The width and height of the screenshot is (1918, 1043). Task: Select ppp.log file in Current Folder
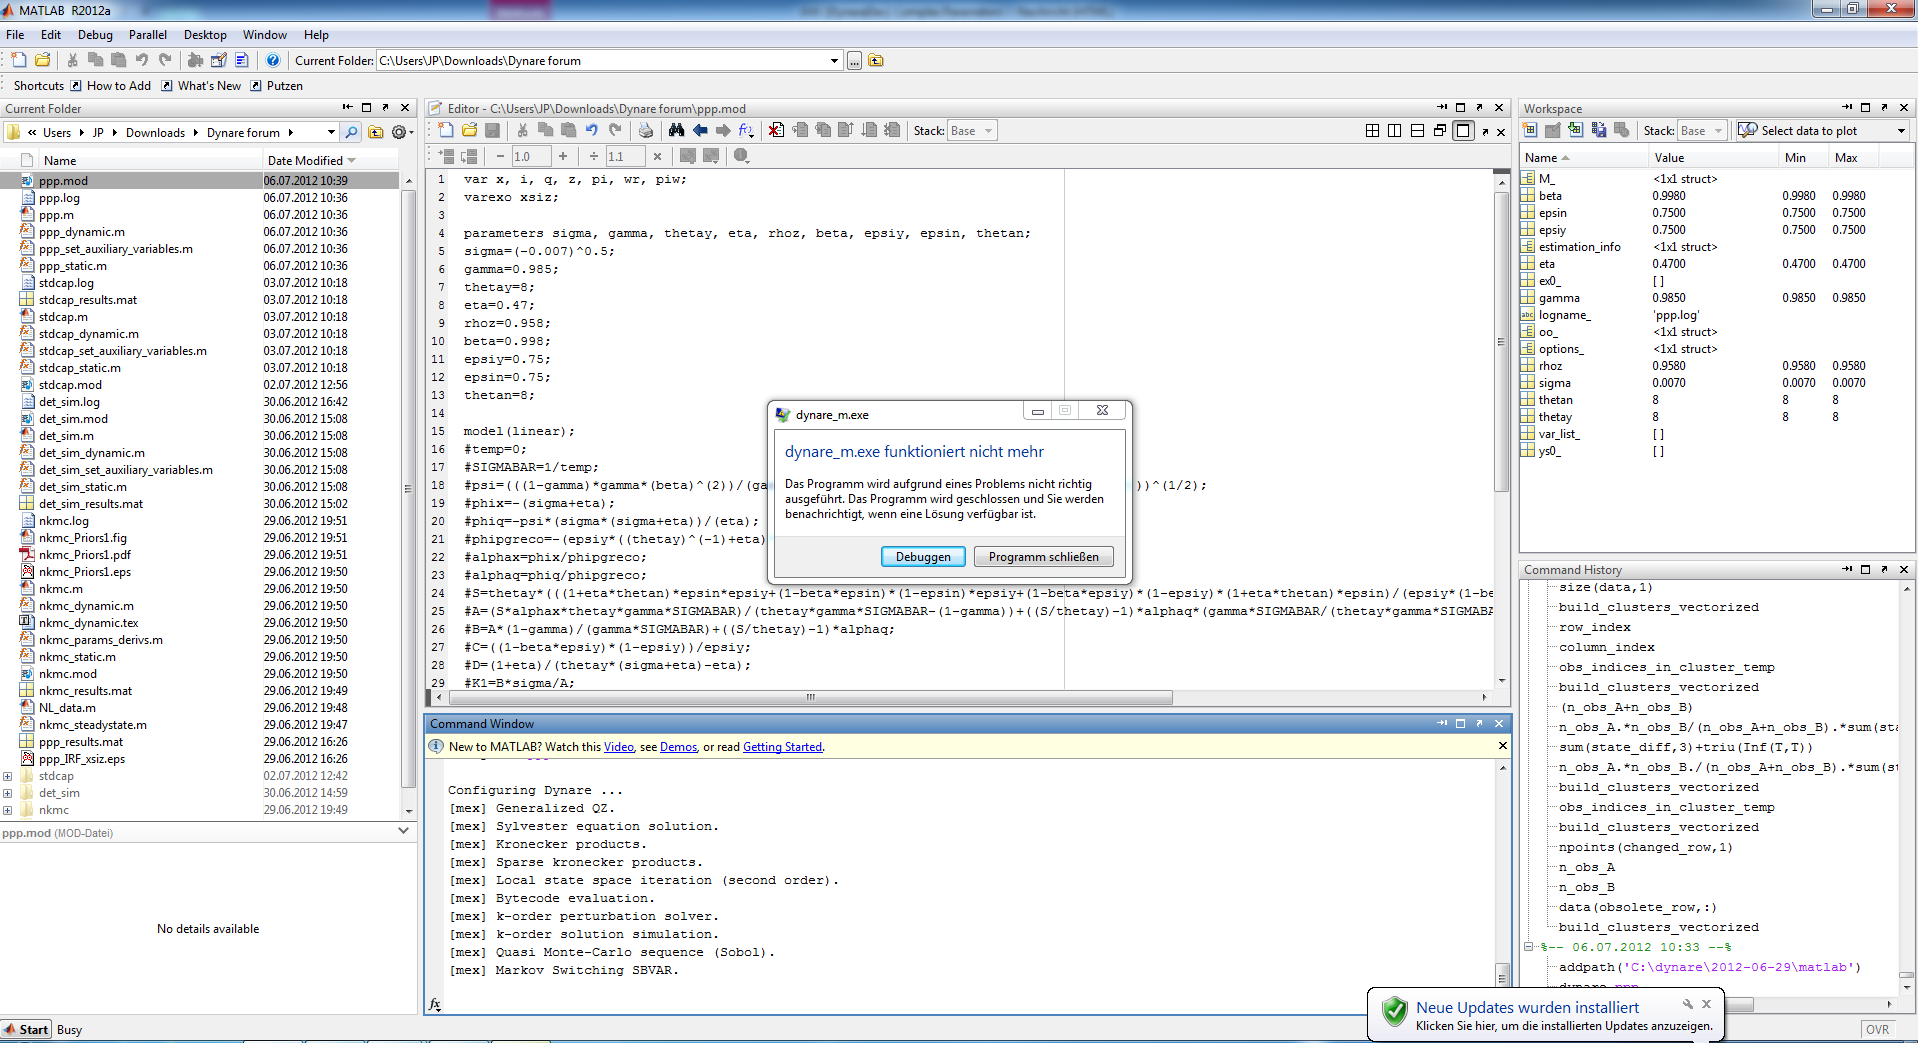point(59,198)
